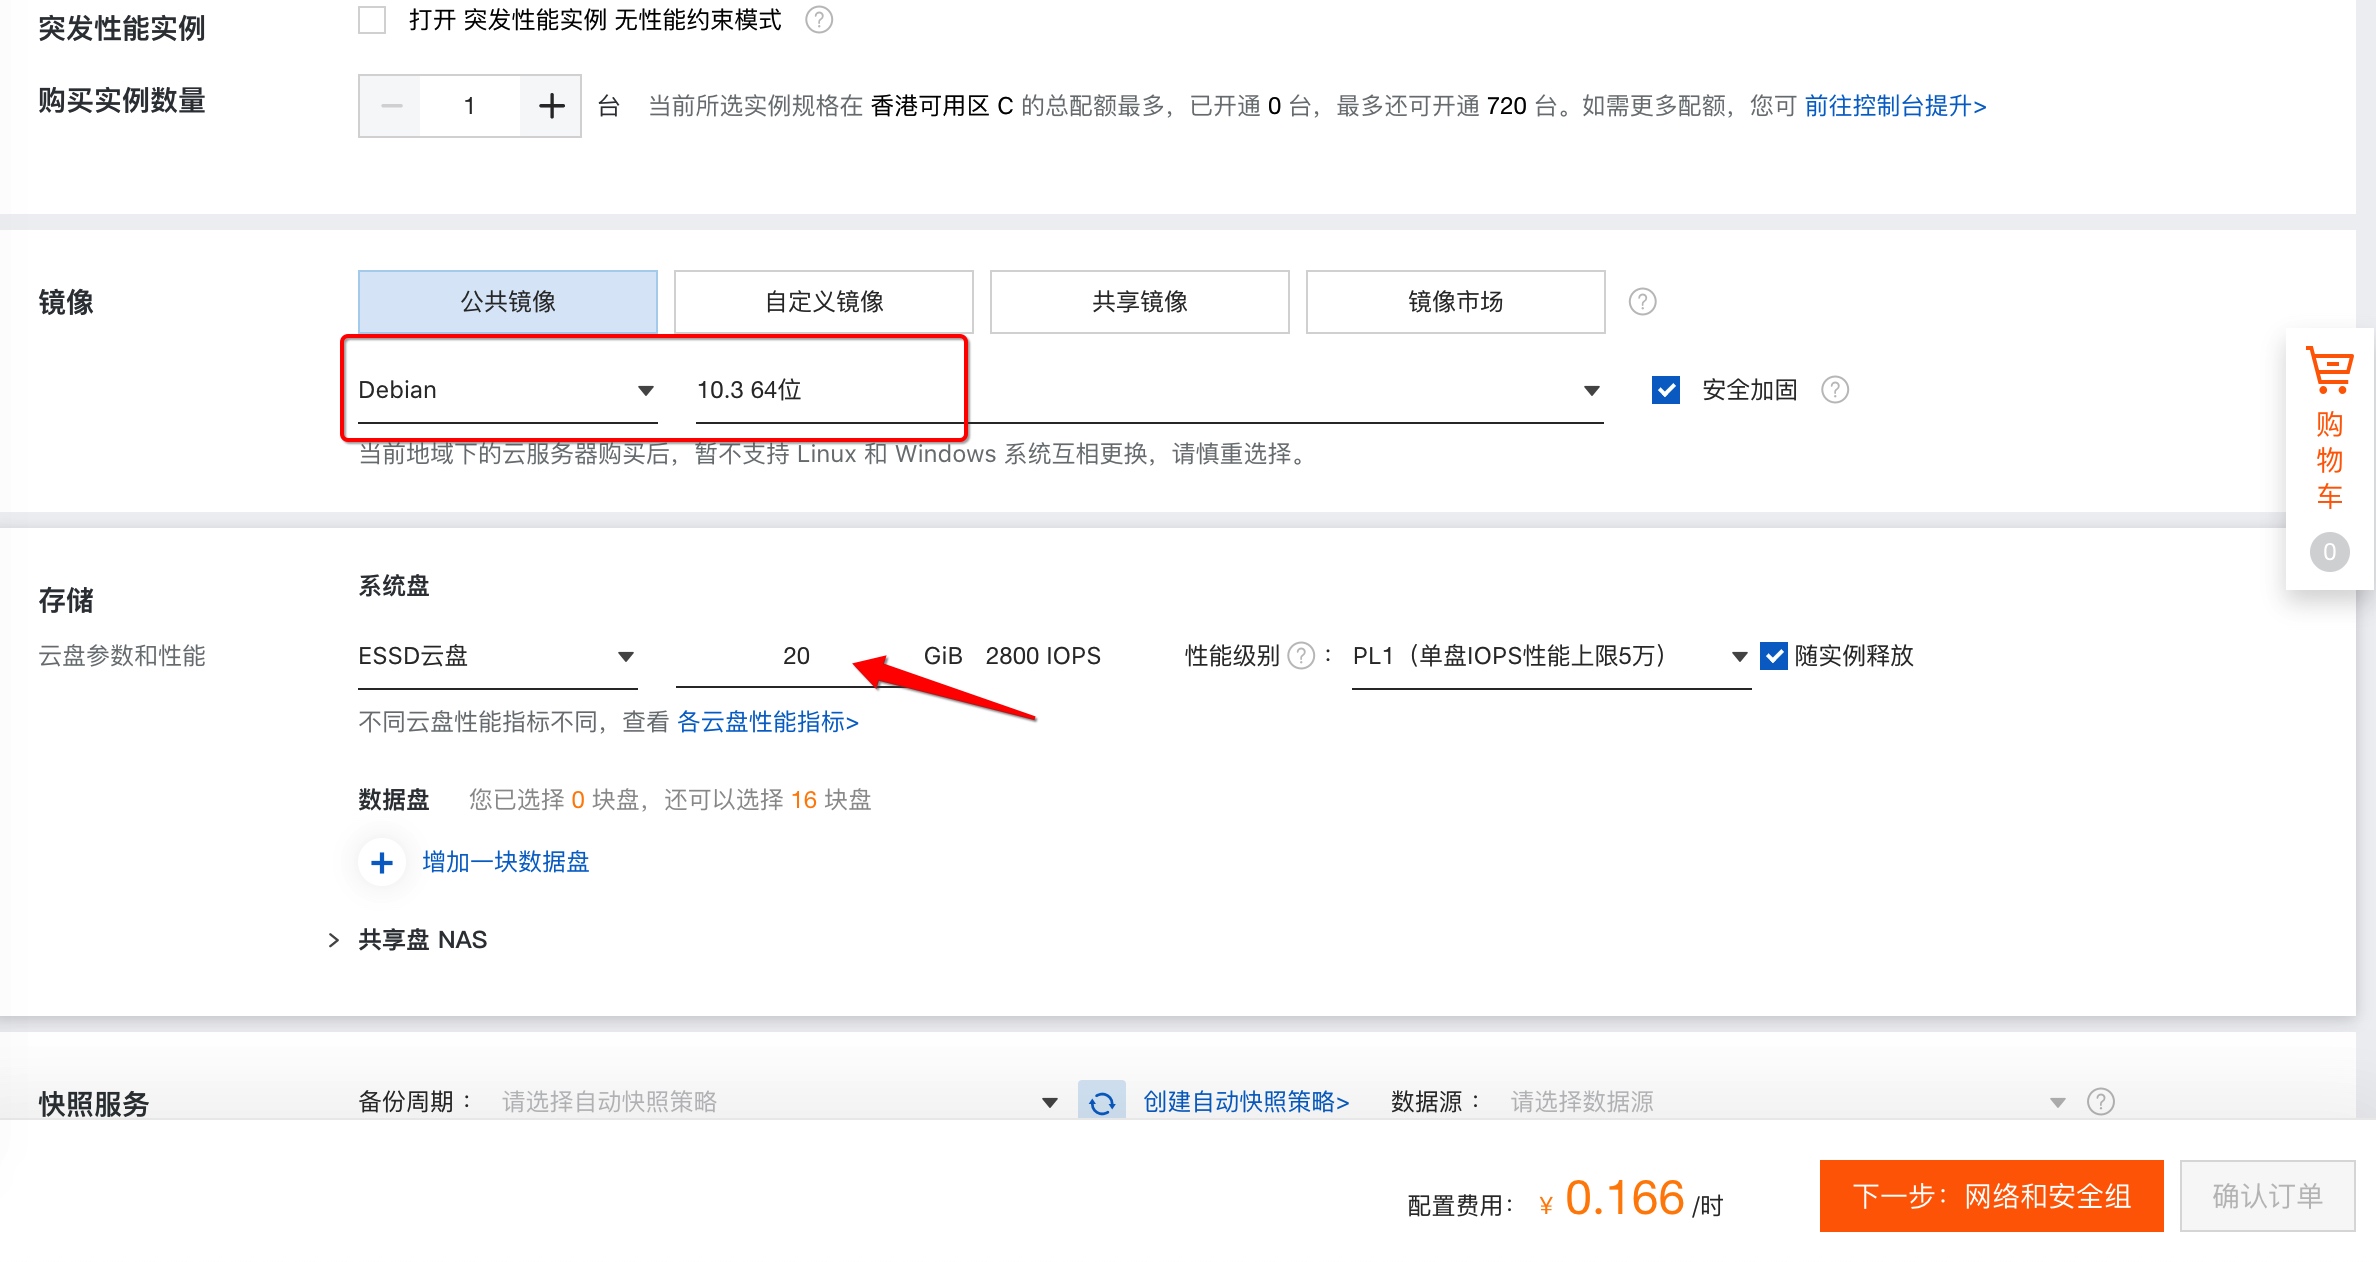Click the plus icon to add data disk
The height and width of the screenshot is (1262, 2376).
coord(382,862)
